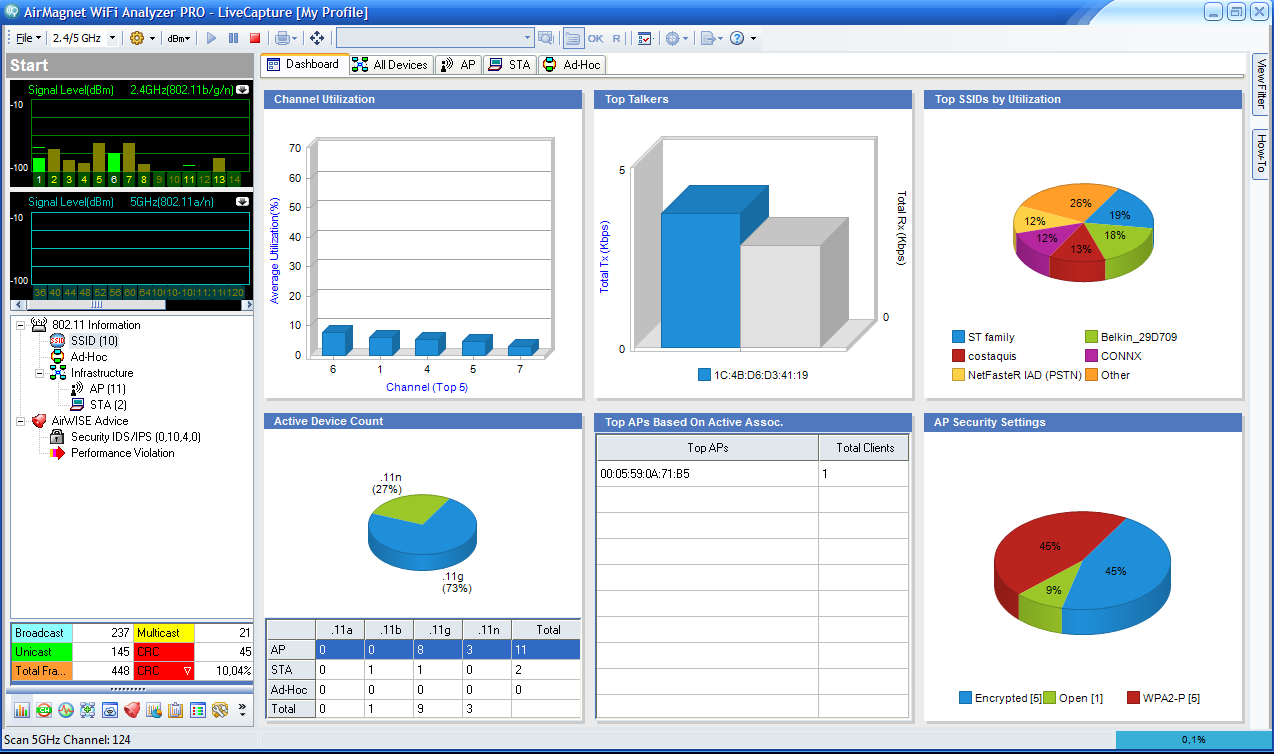Pause the live capture
The image size is (1274, 754).
tap(233, 38)
